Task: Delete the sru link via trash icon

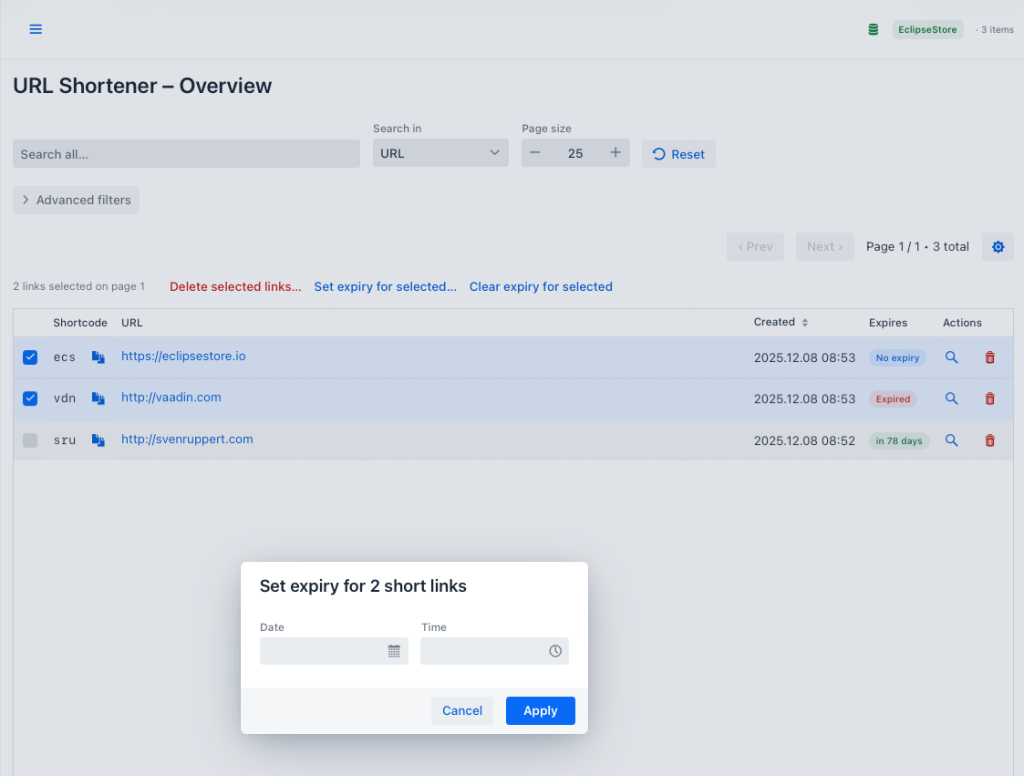Action: click(990, 440)
